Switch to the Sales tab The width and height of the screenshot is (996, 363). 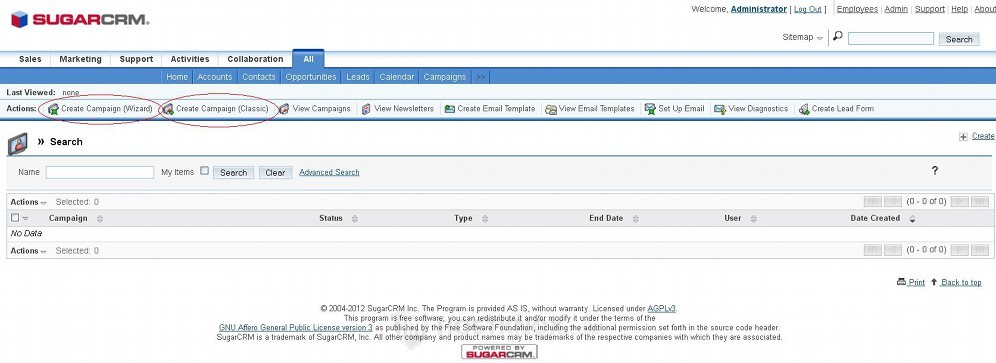(x=30, y=59)
